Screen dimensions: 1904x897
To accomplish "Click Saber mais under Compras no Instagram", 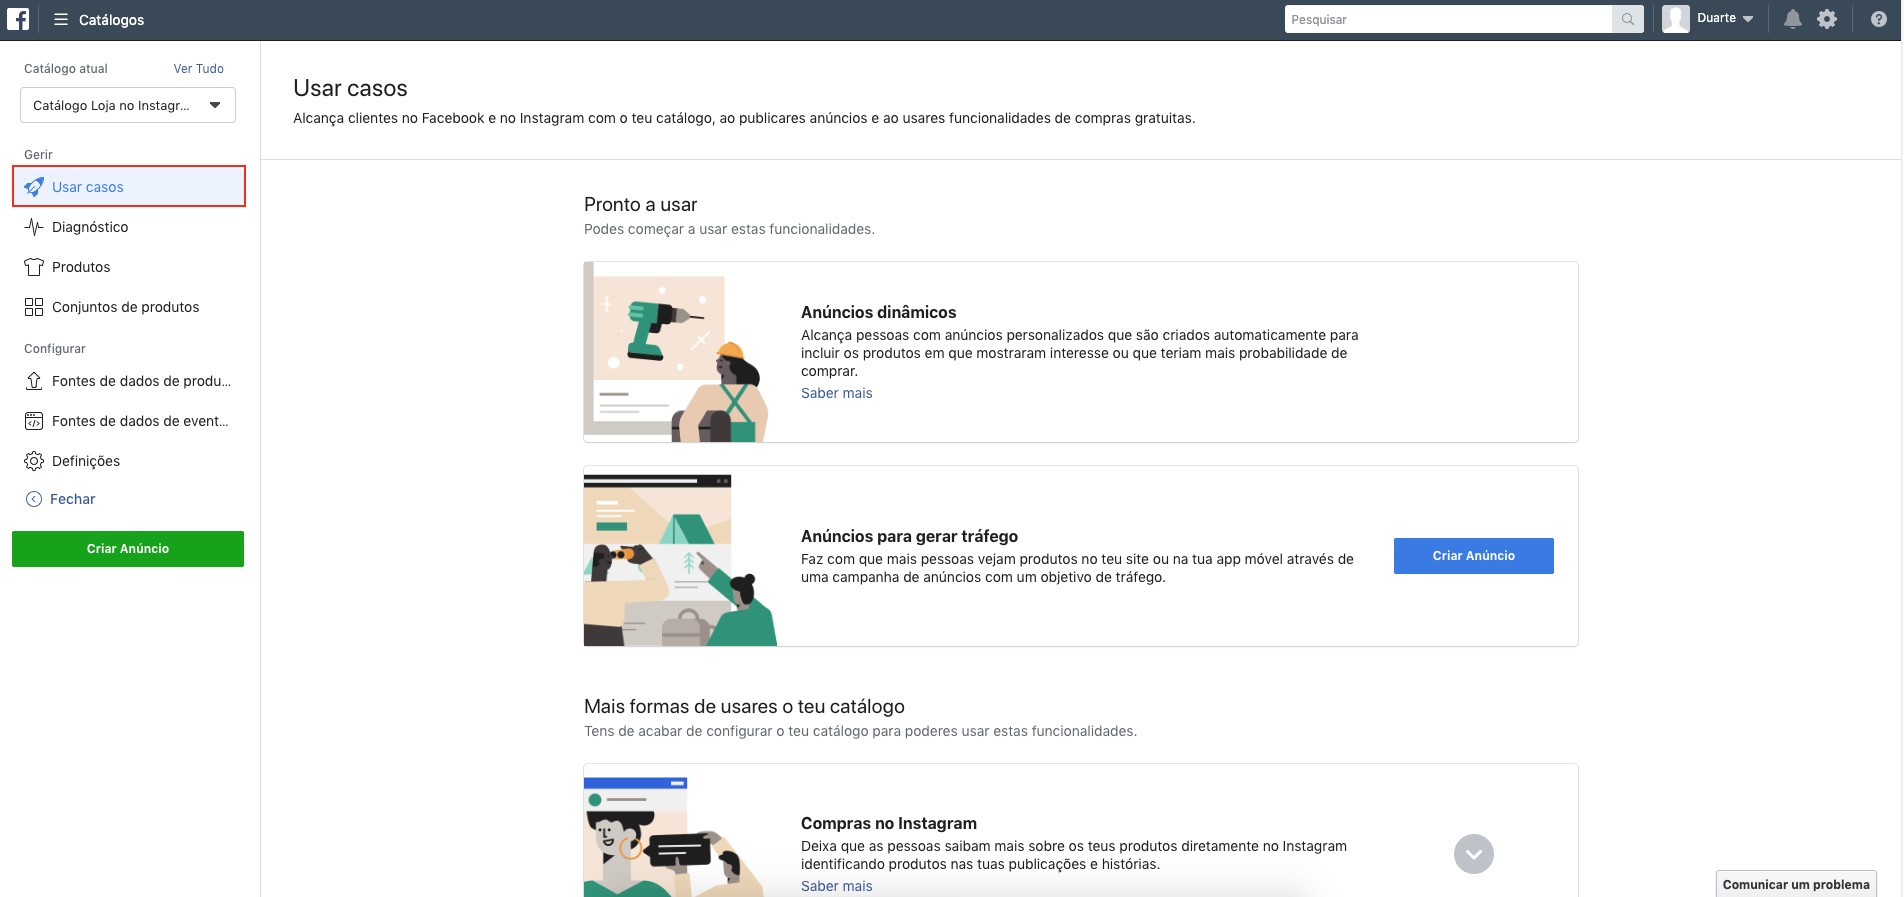I will pos(836,886).
